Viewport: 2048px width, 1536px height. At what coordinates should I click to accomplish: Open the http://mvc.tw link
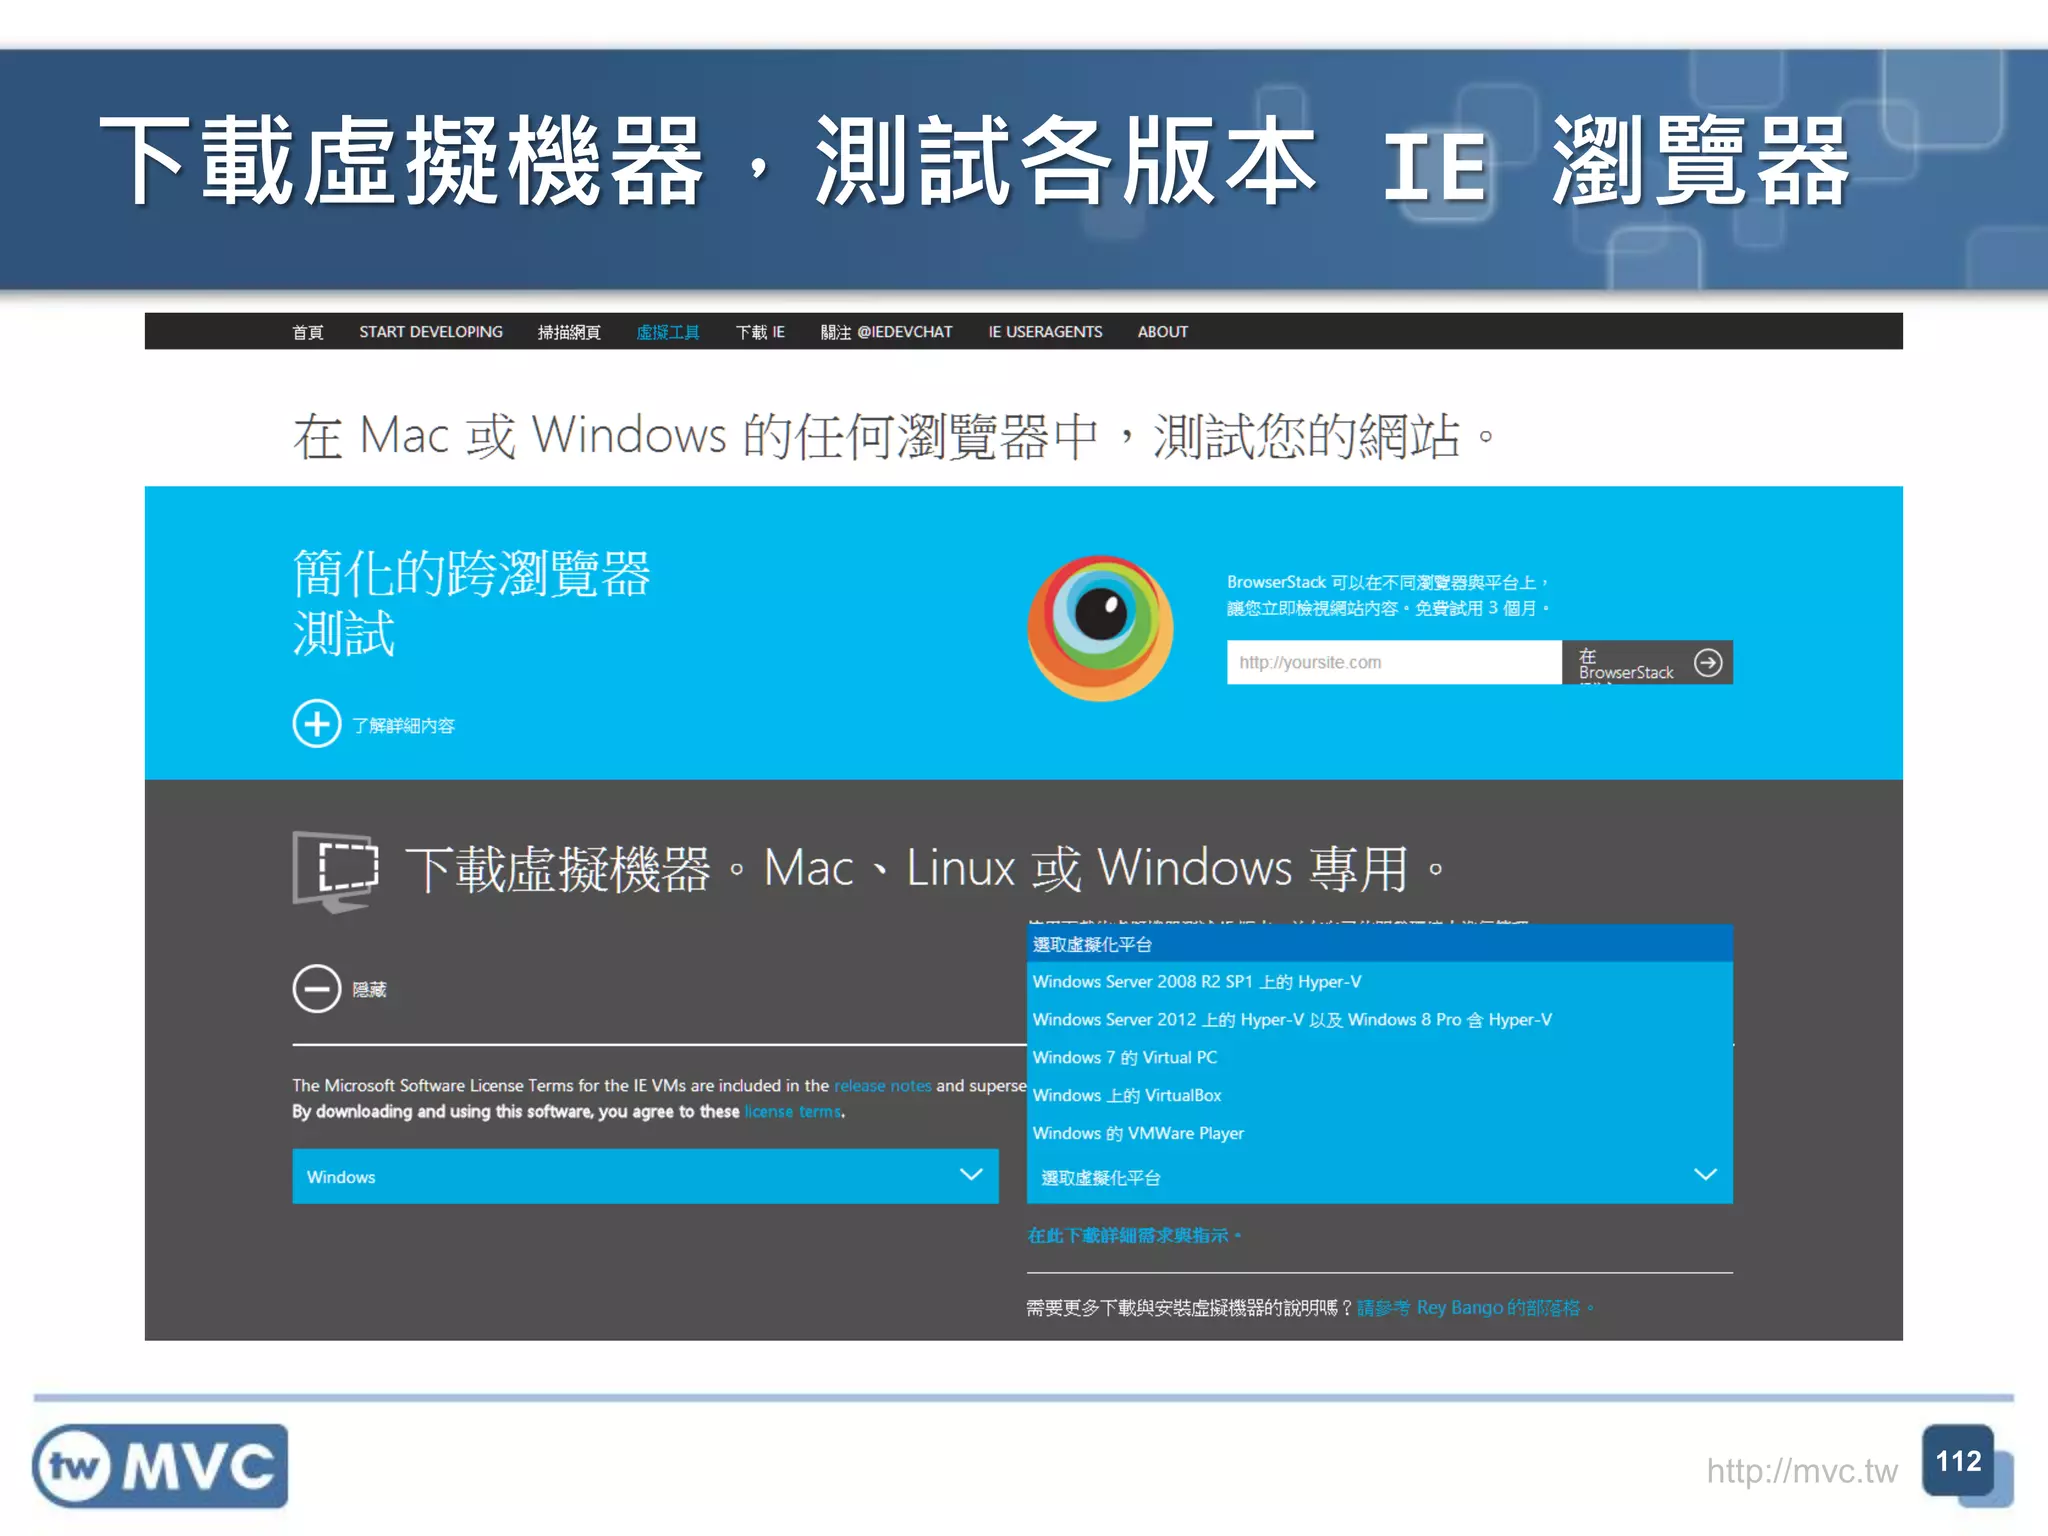point(1801,1471)
